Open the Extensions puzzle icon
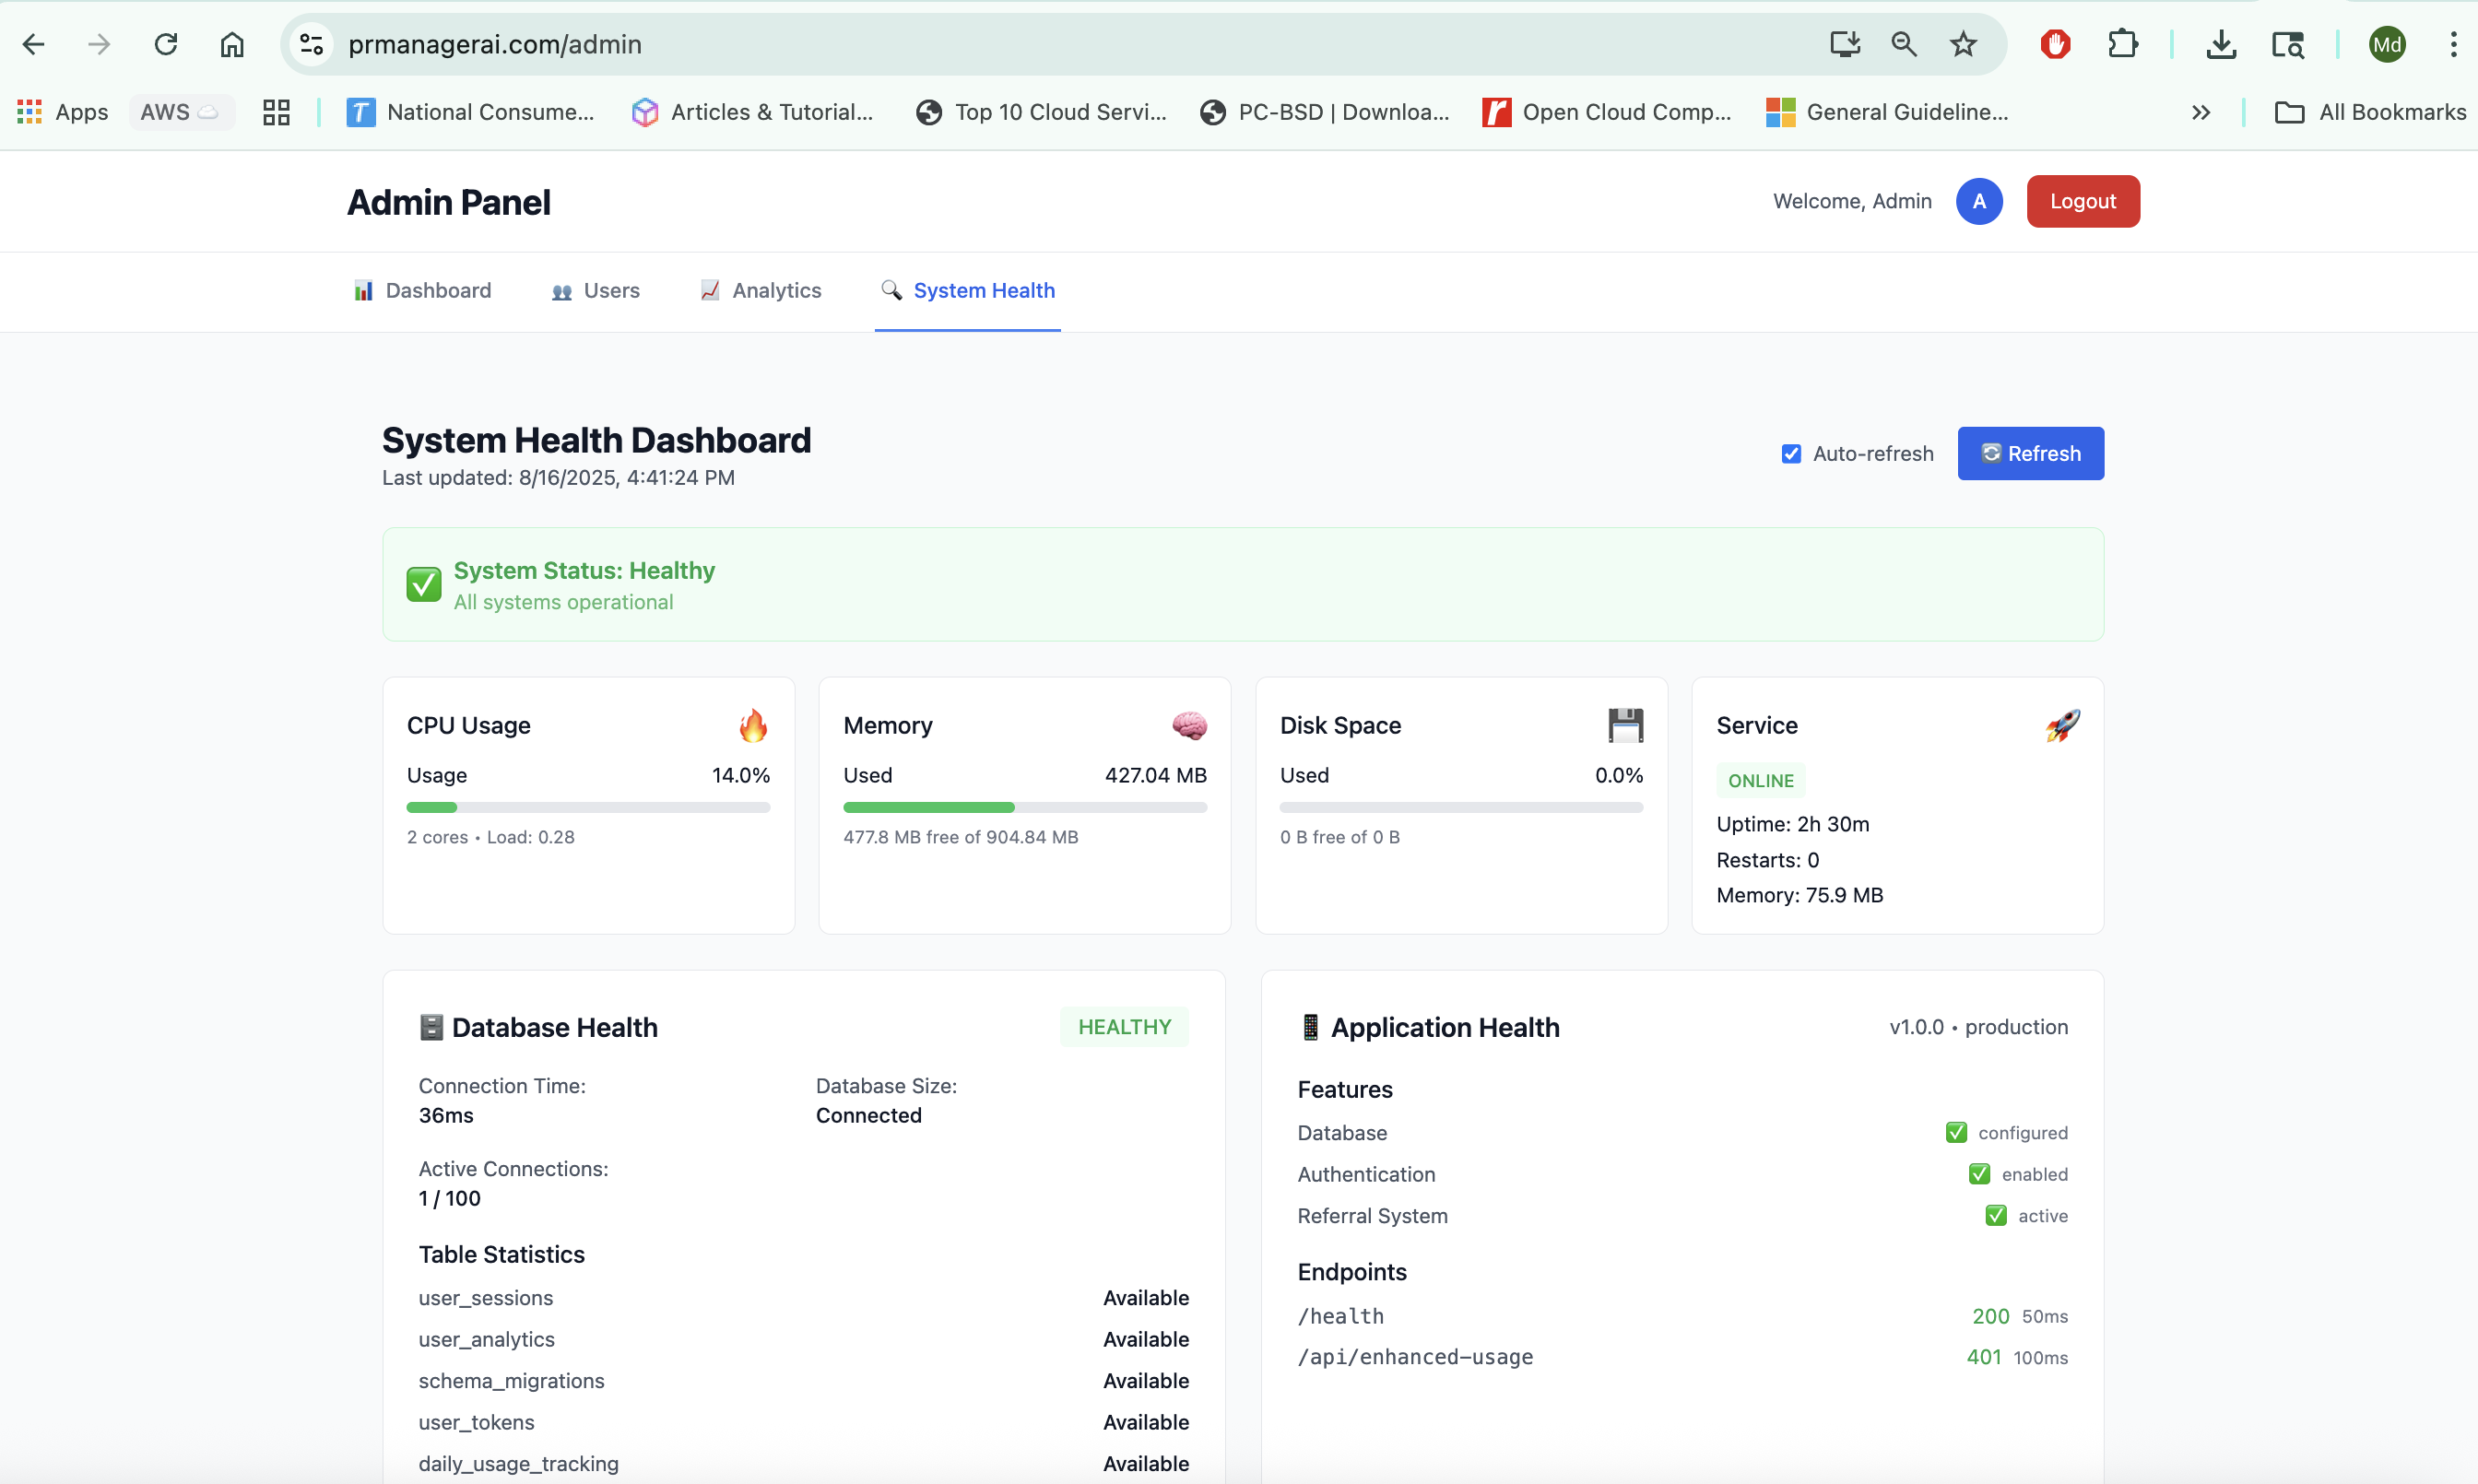This screenshot has width=2478, height=1484. click(x=2122, y=44)
